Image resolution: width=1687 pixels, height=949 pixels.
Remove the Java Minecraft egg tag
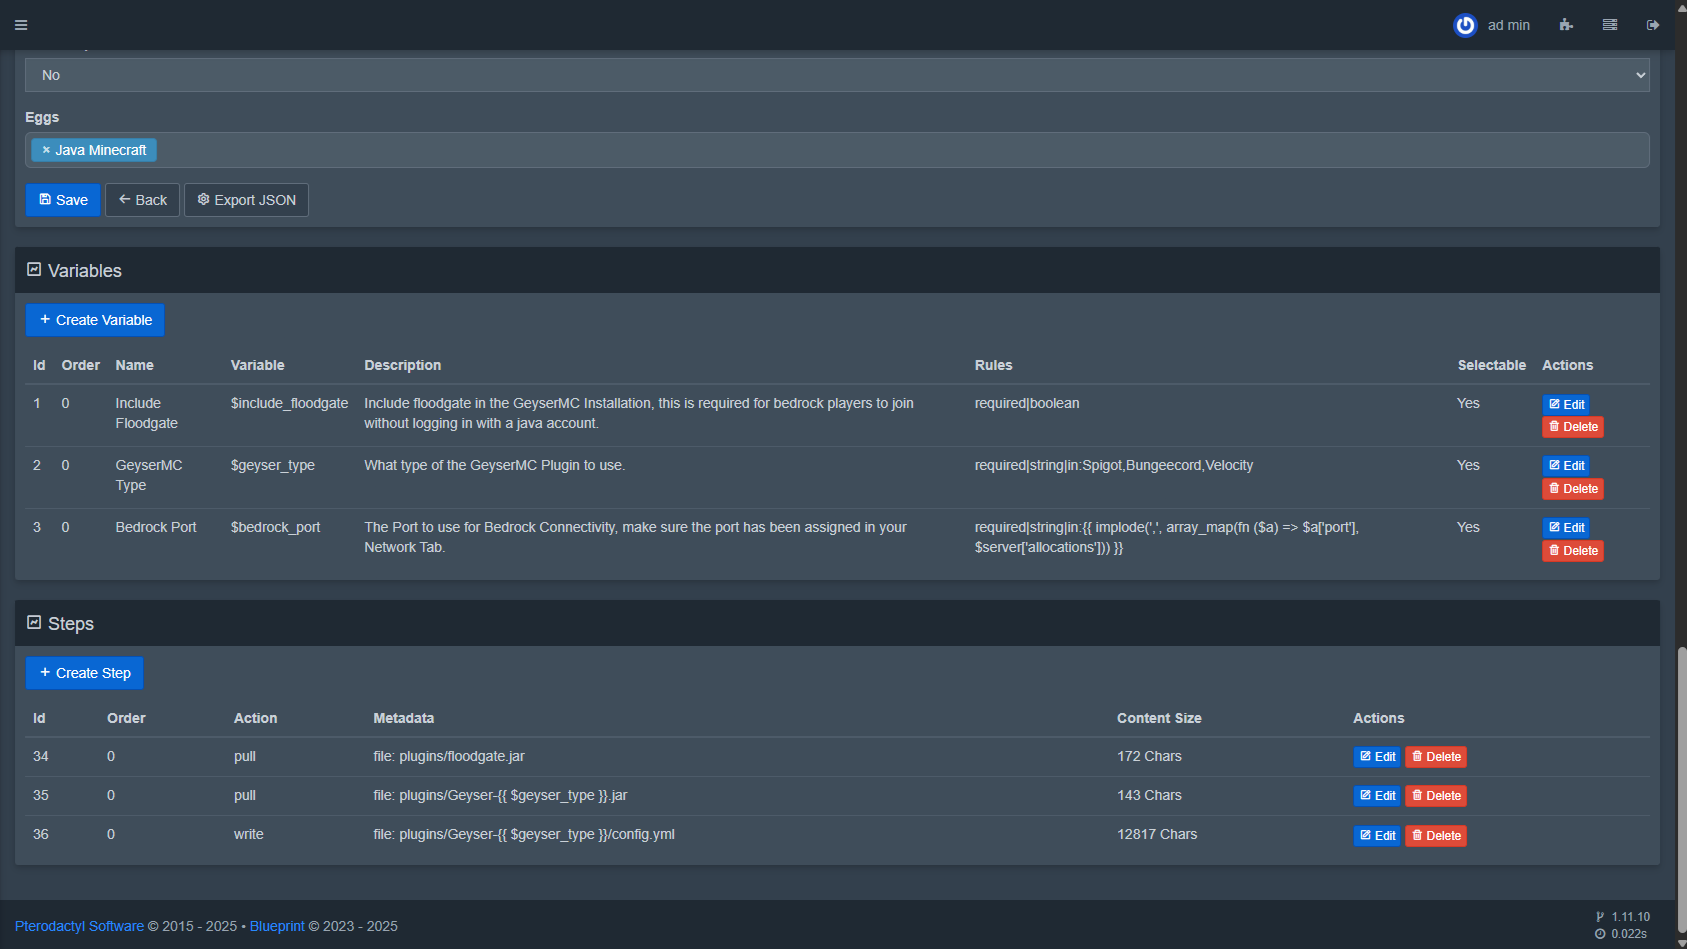[x=46, y=150]
